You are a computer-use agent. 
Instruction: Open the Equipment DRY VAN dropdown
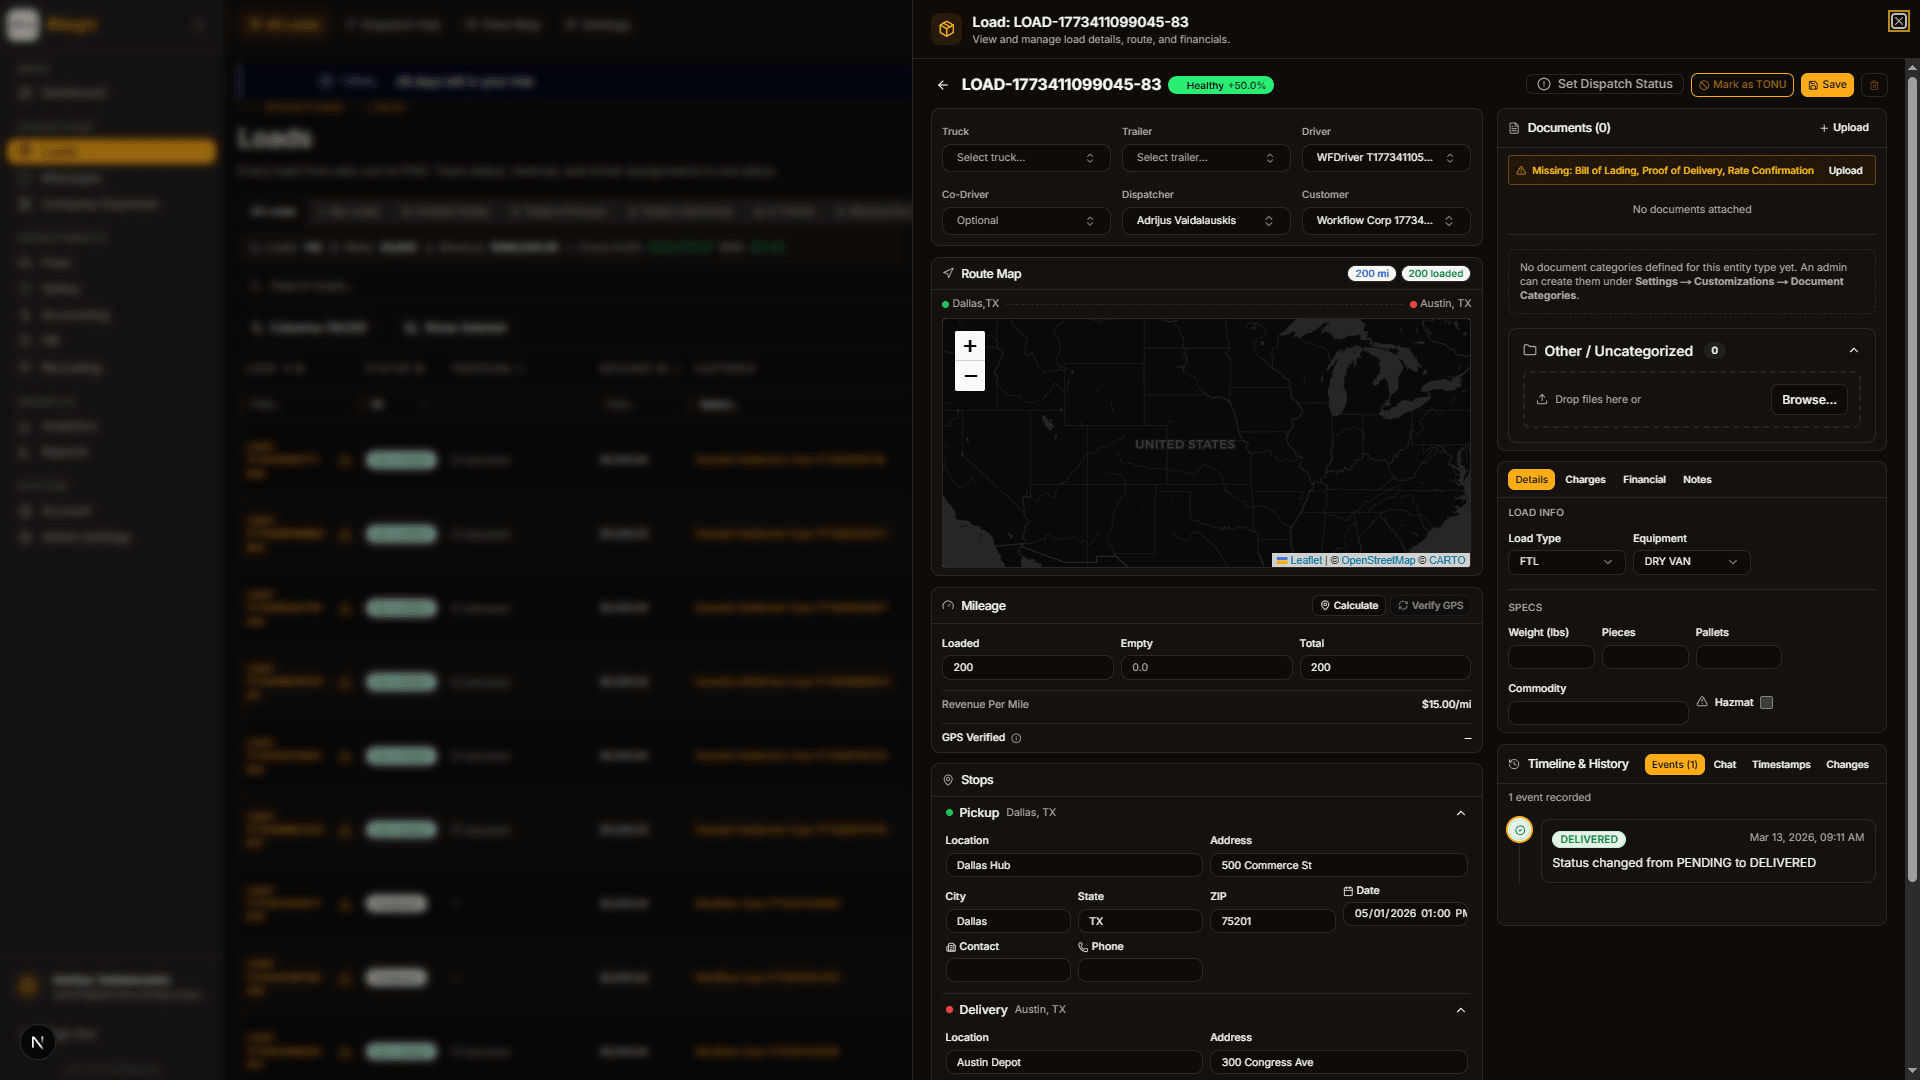(x=1691, y=562)
